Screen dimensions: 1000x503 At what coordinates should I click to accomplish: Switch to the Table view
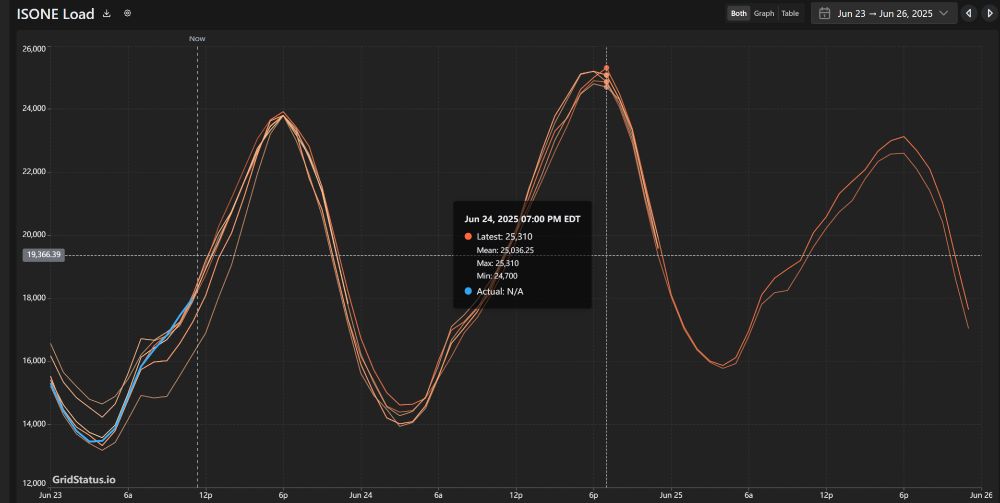[790, 13]
